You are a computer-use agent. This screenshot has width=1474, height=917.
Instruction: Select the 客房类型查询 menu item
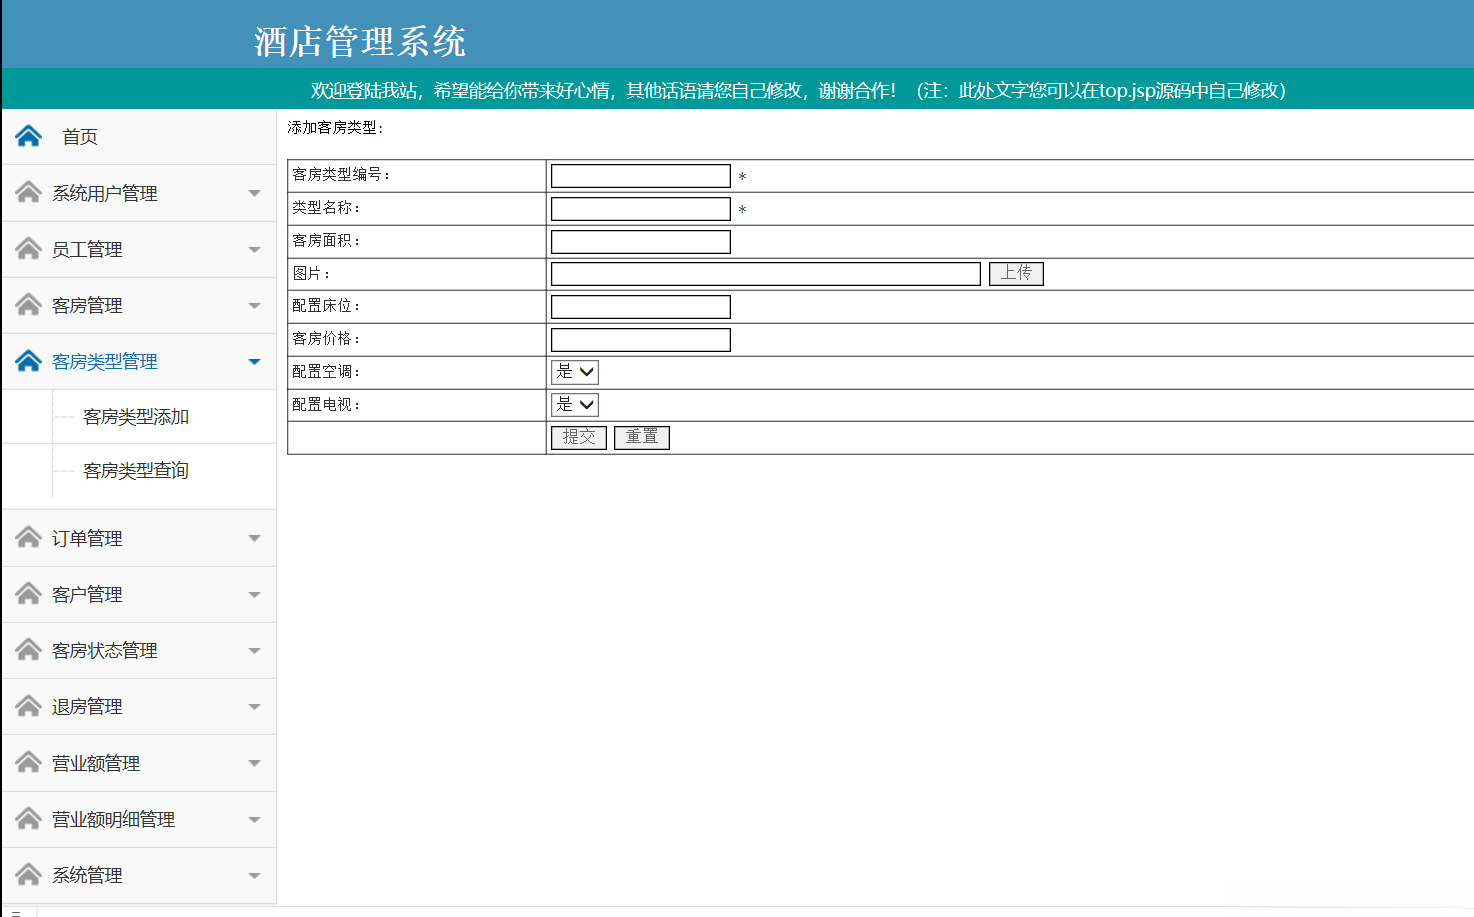137,470
